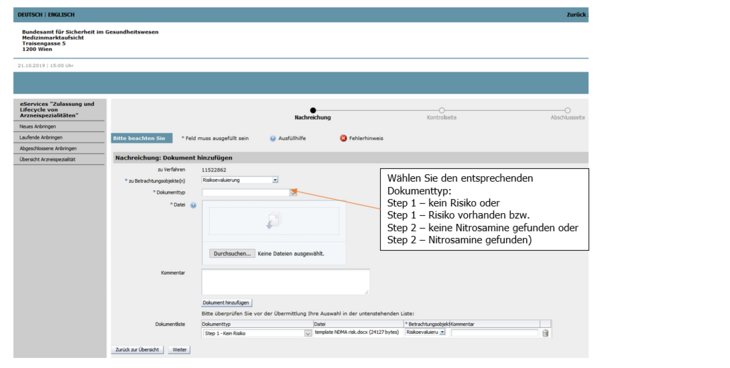Click the Ausfüllhilfe help icon

(x=273, y=138)
